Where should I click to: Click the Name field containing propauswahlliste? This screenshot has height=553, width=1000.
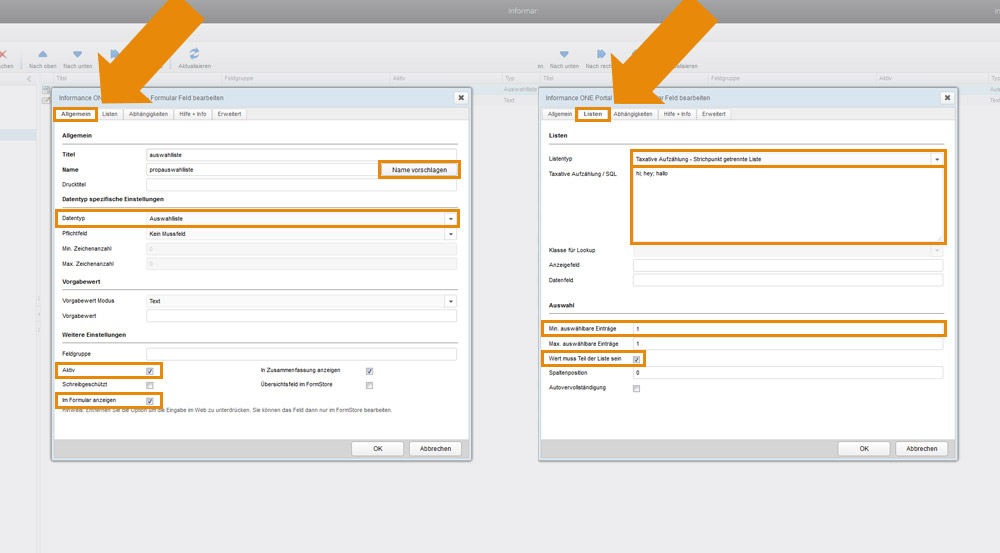[263, 170]
